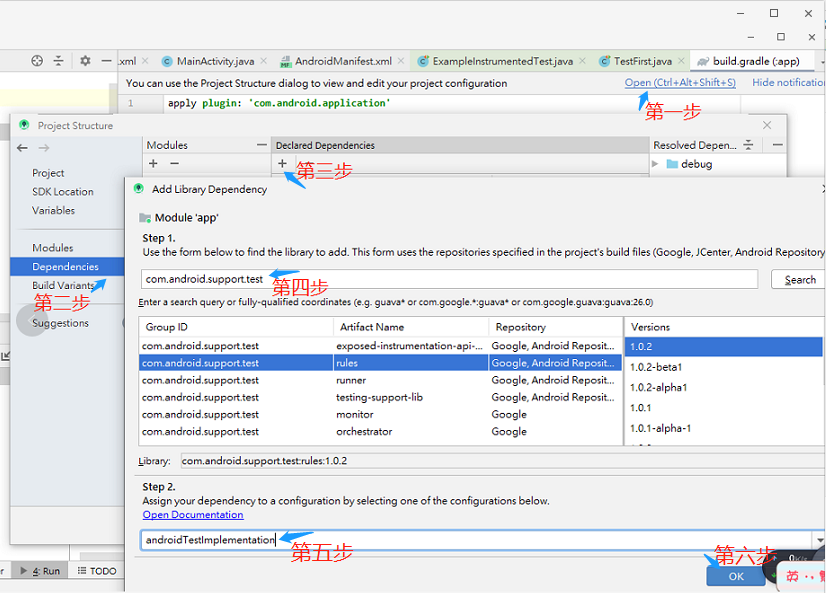Confirm the dialog with OK
The height and width of the screenshot is (593, 826).
coord(735,576)
